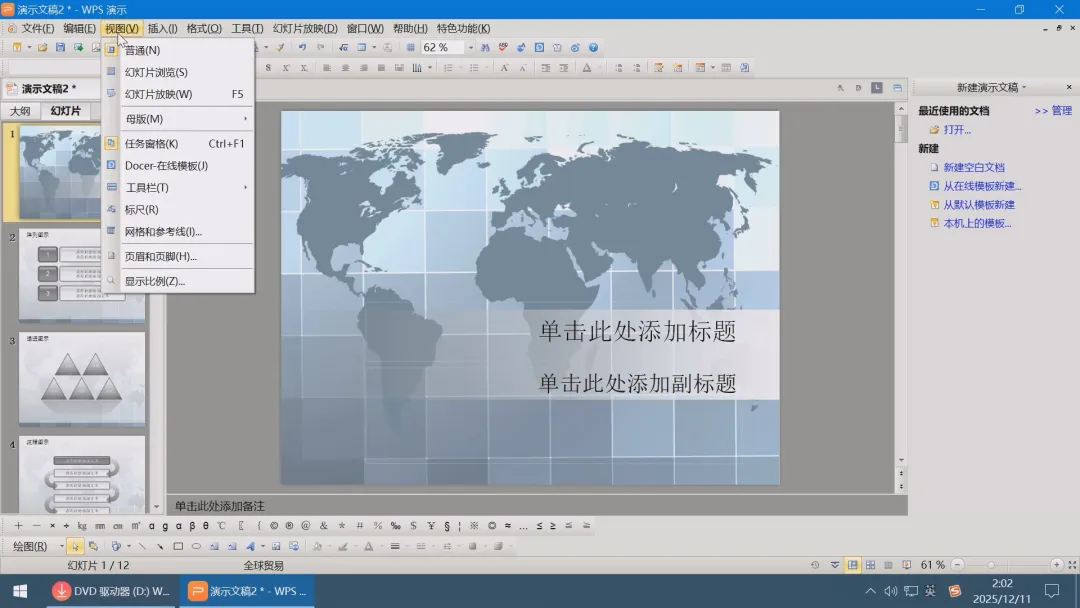Choose Header and Footer menu entry
This screenshot has height=608, width=1080.
pyautogui.click(x=180, y=256)
